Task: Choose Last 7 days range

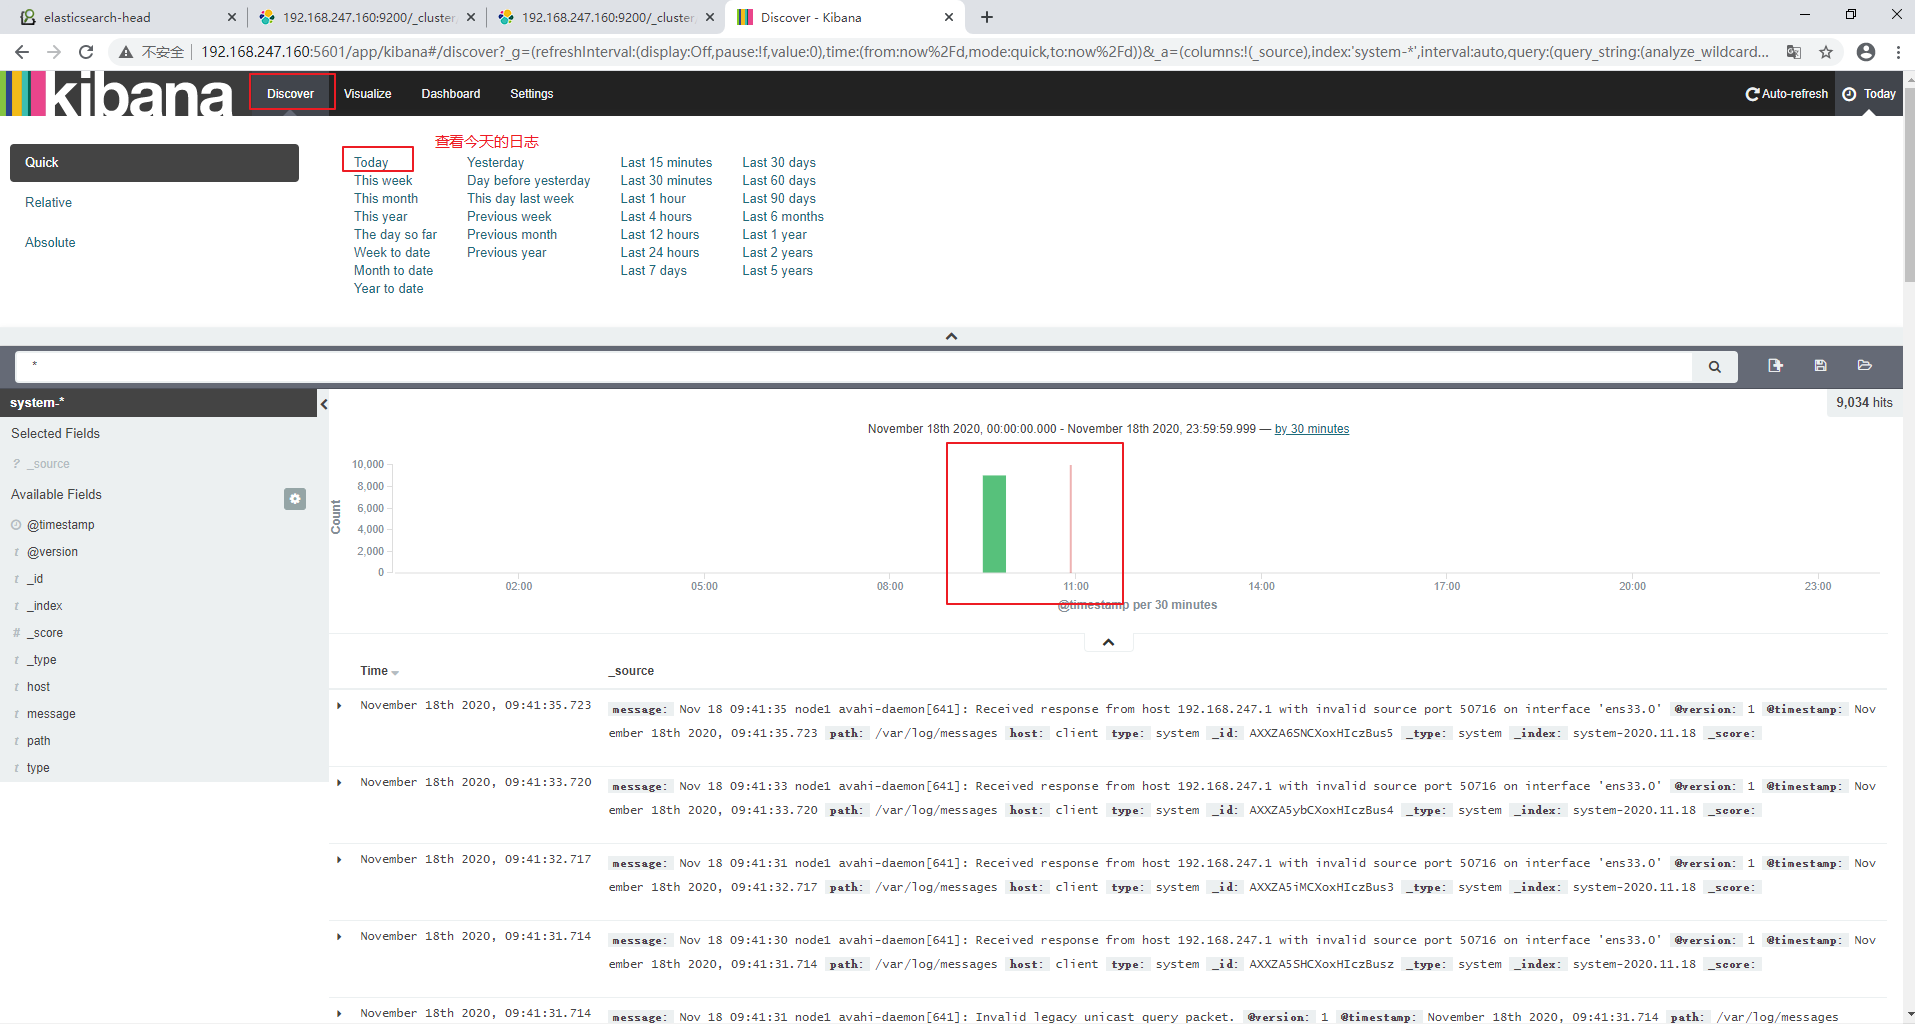Action: [x=653, y=271]
